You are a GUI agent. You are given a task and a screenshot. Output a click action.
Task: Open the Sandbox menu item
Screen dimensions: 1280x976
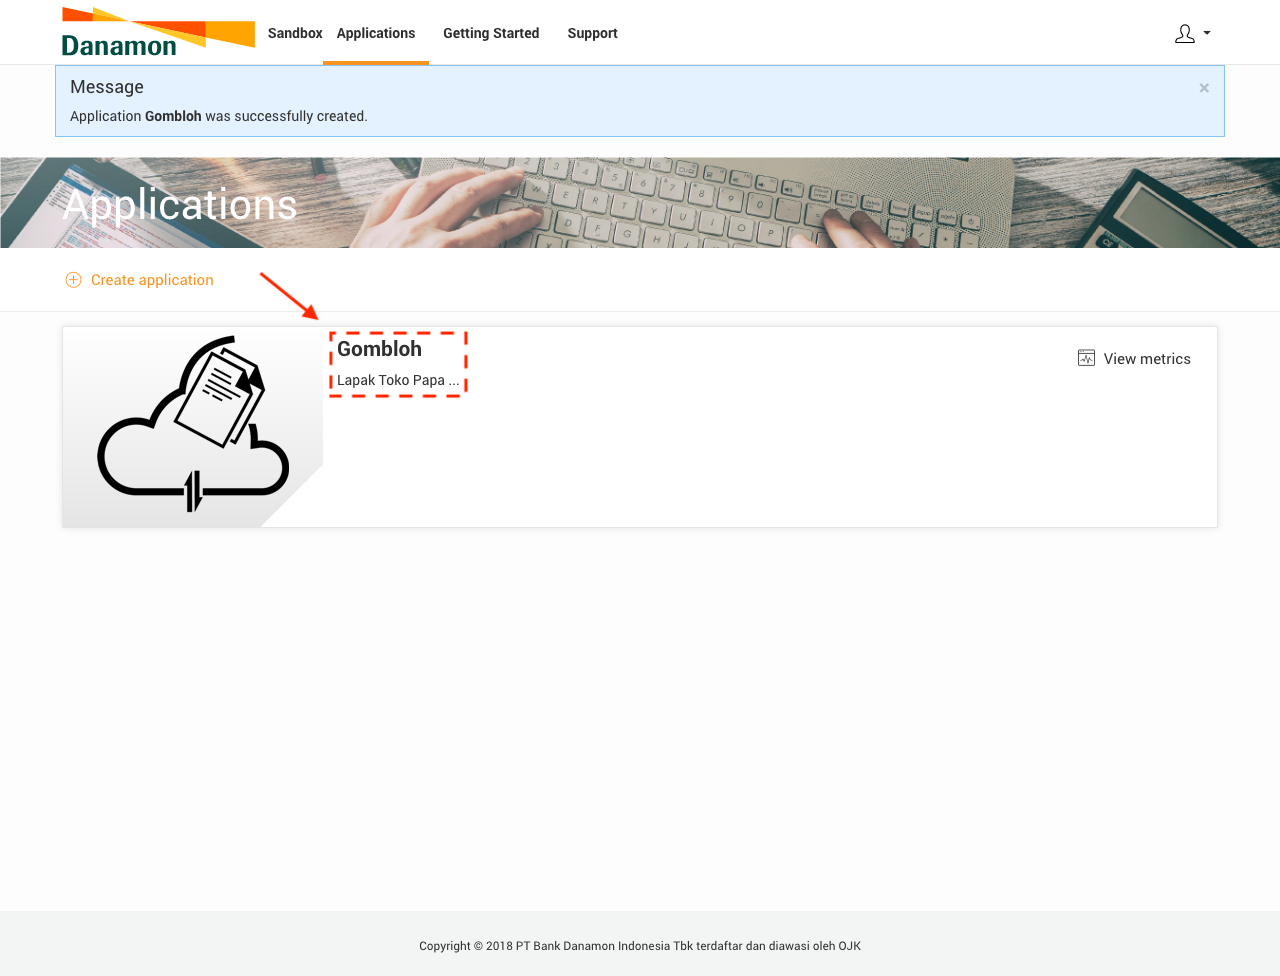pyautogui.click(x=295, y=33)
